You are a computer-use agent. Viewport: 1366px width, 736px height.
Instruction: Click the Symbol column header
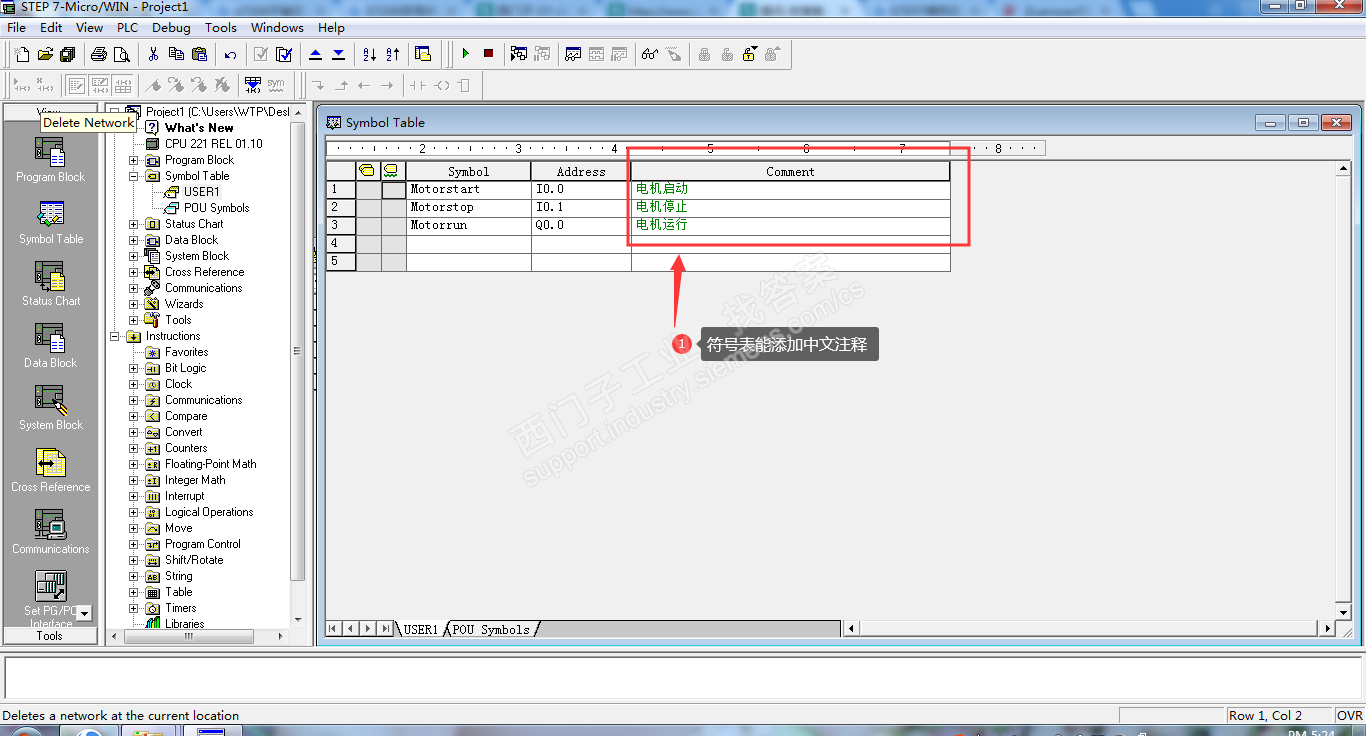(x=468, y=171)
